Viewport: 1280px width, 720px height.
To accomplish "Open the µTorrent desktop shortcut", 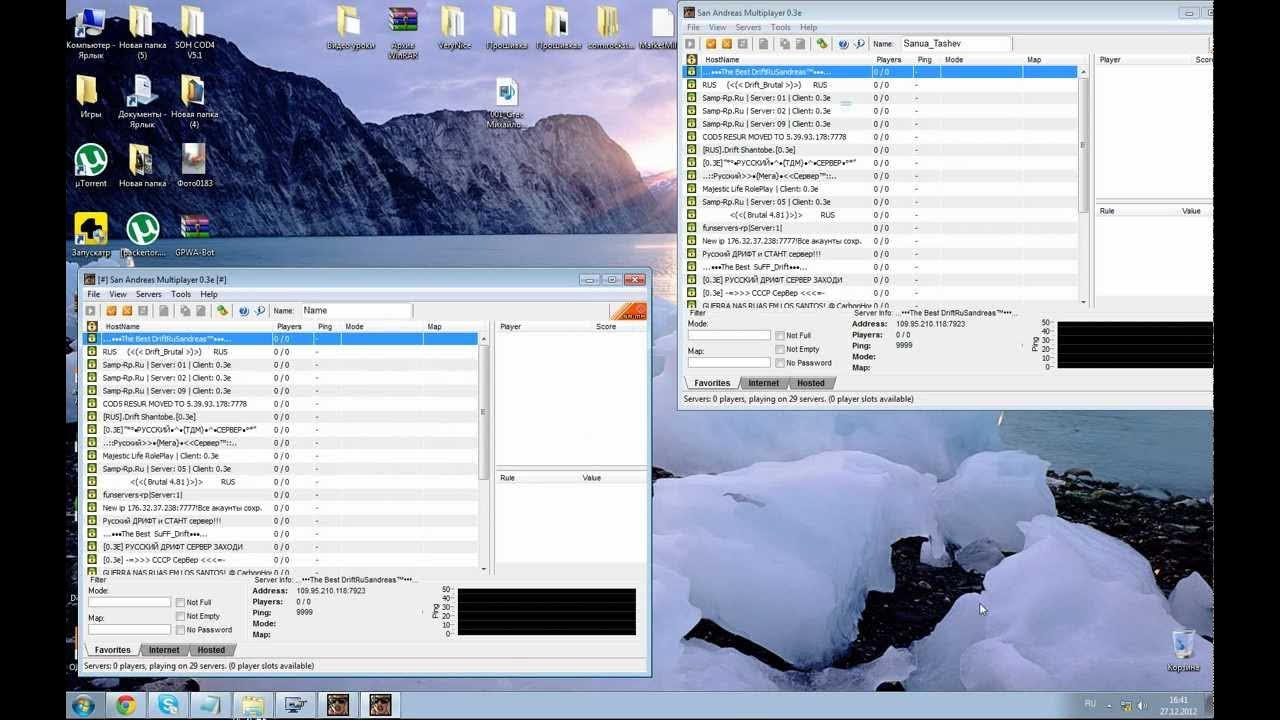I will point(91,166).
